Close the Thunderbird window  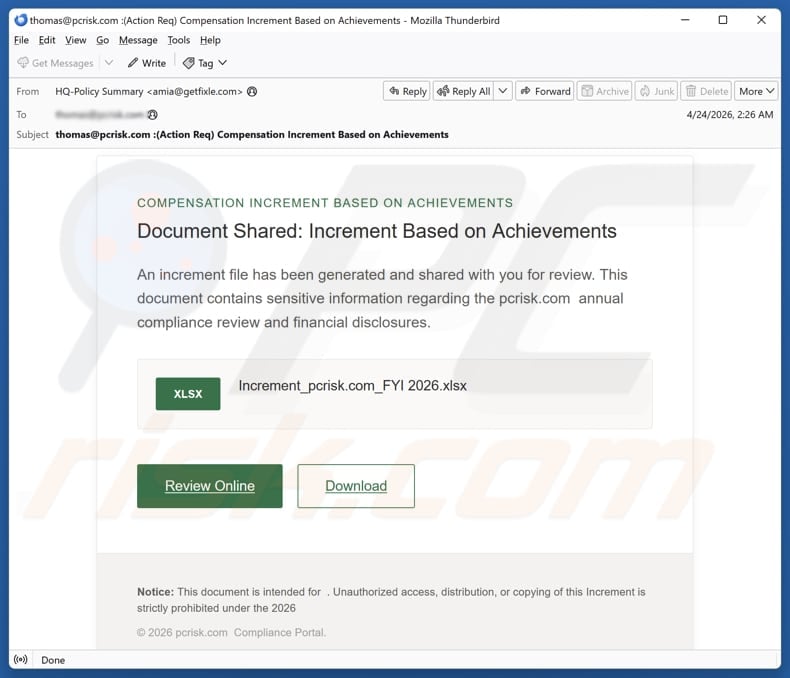coord(761,20)
